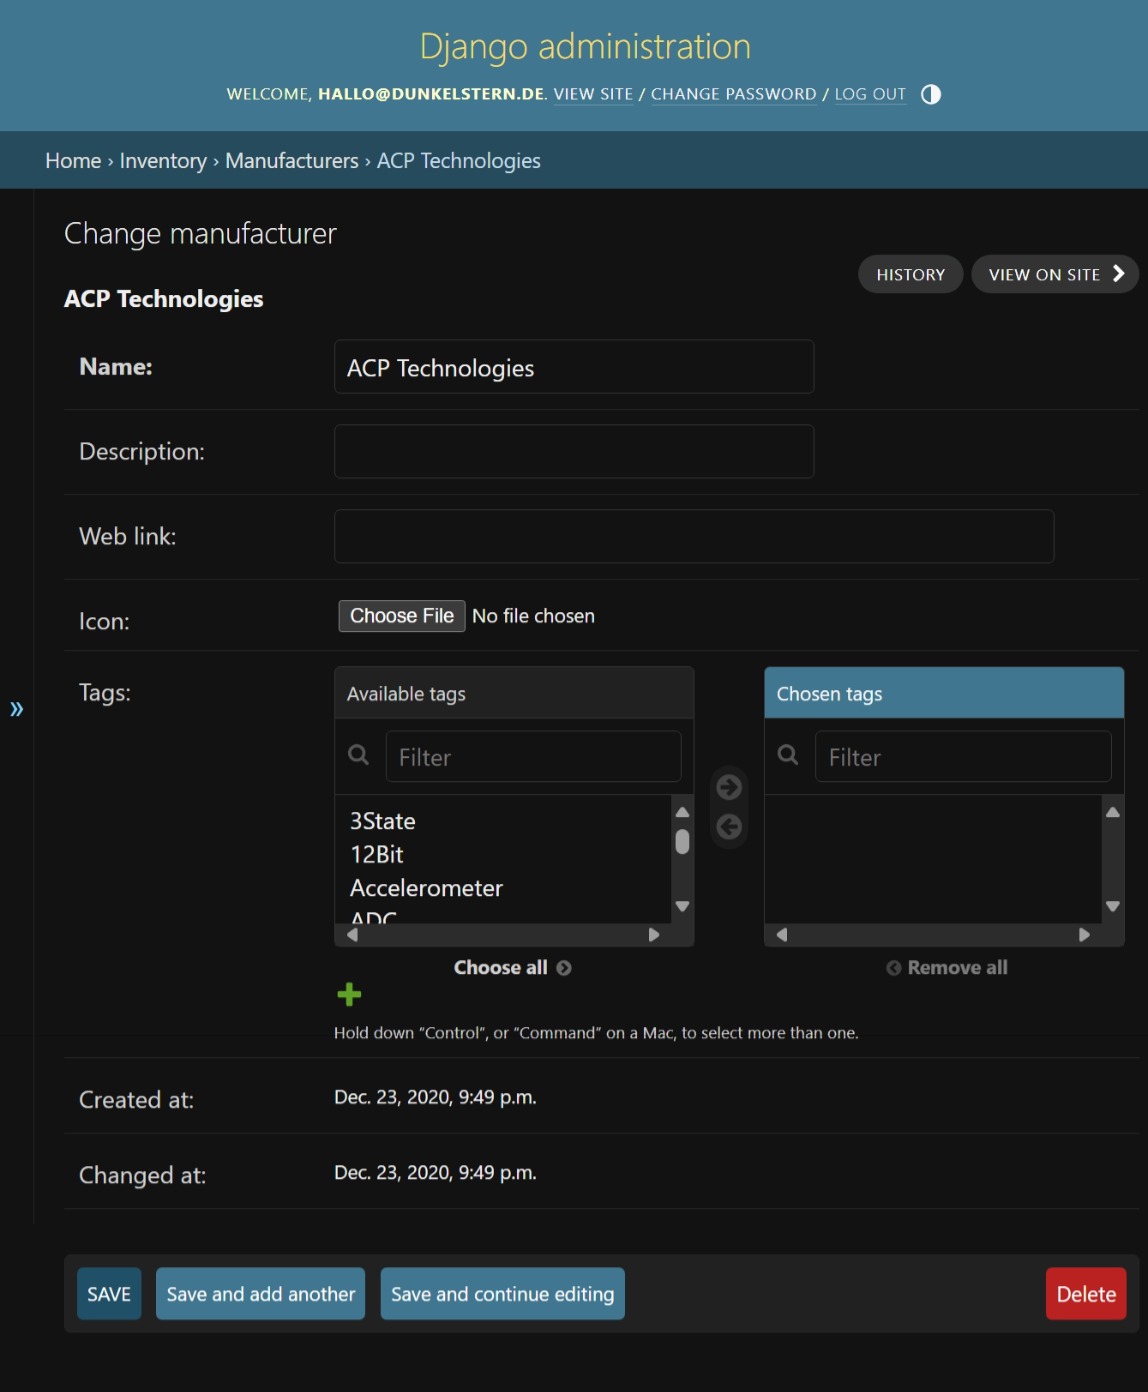
Task: Toggle the light/dark theme icon
Action: (x=930, y=94)
